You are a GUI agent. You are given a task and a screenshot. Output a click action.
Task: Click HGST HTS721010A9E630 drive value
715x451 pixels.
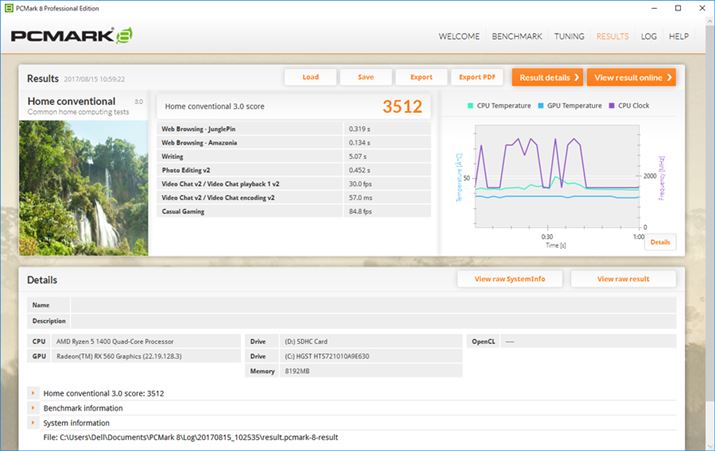327,356
